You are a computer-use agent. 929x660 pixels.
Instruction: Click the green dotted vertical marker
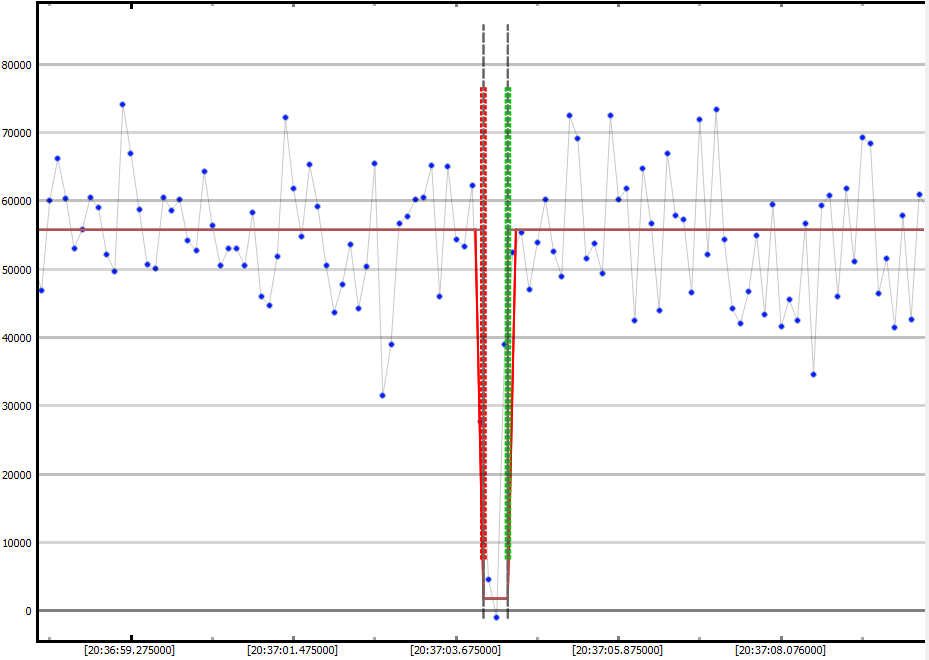508,320
